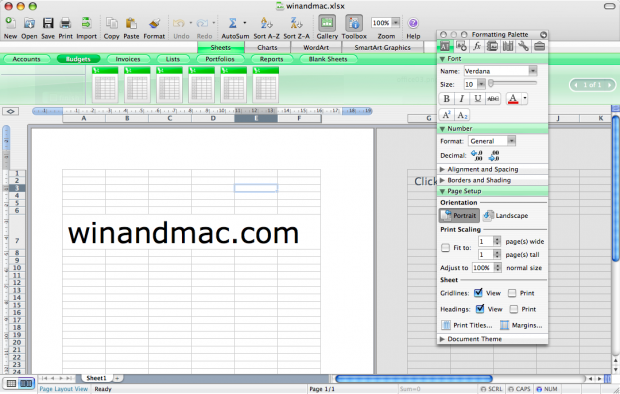Toggle the Toolbox icon
620x394 pixels.
354,23
